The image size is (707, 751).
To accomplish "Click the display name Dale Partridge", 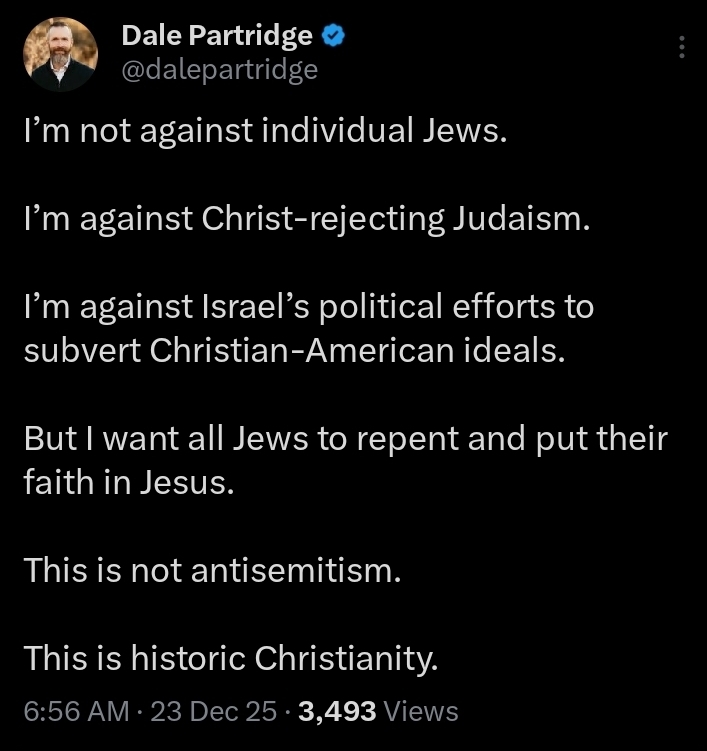I will (x=216, y=37).
